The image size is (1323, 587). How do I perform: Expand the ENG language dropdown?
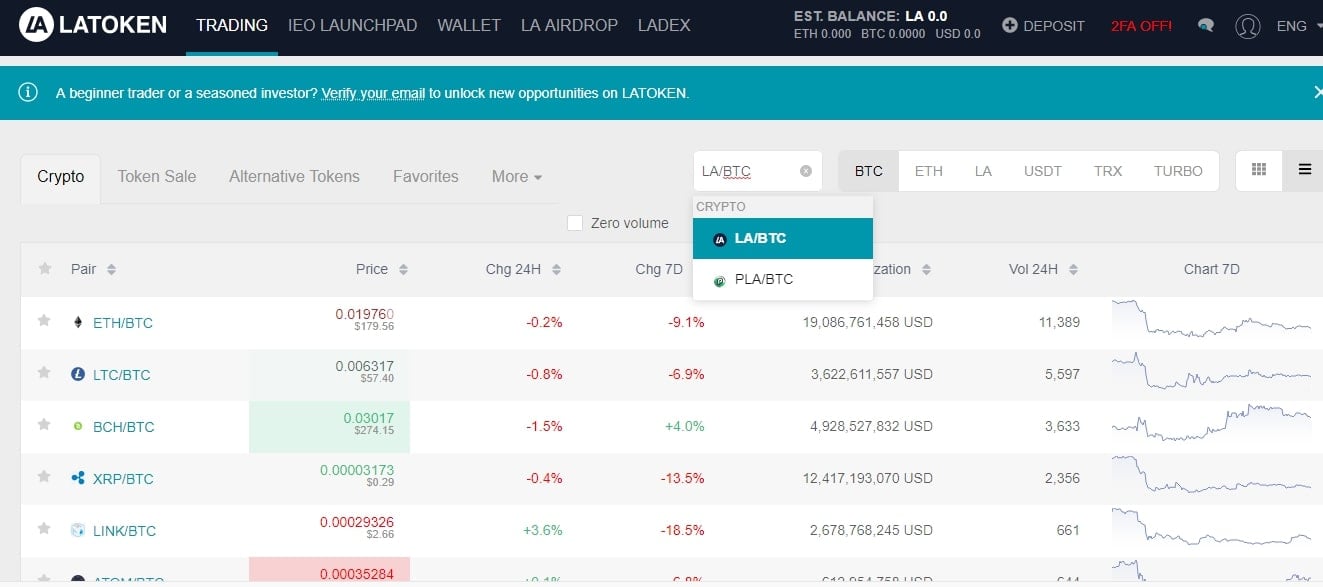pos(1298,26)
